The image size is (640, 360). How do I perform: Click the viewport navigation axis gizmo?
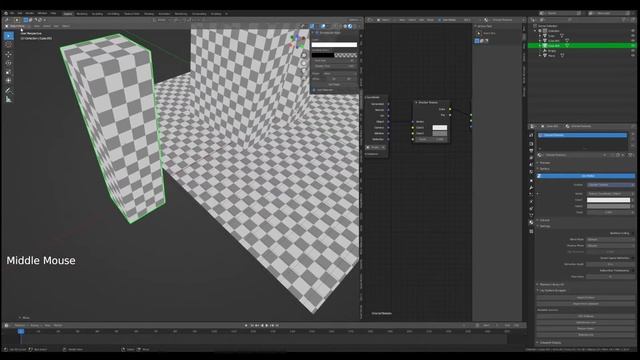297,40
